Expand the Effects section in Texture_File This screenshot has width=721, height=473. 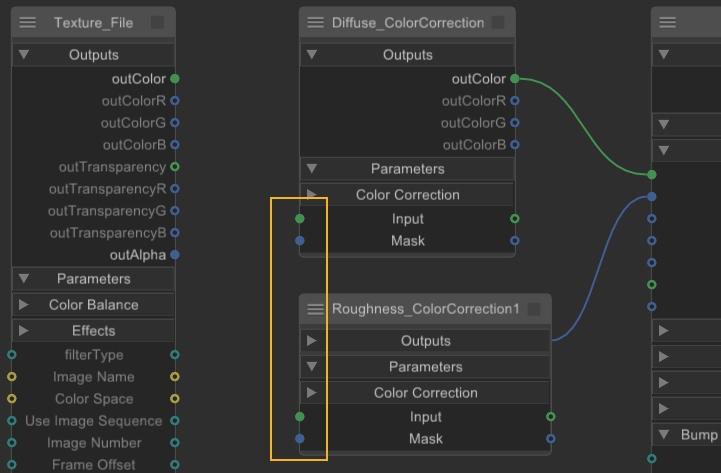(24, 331)
